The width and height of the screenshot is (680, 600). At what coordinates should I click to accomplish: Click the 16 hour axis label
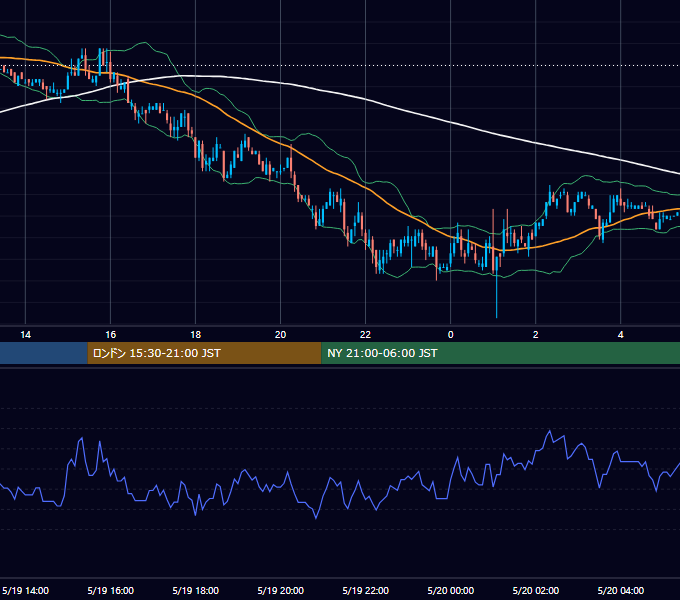111,335
